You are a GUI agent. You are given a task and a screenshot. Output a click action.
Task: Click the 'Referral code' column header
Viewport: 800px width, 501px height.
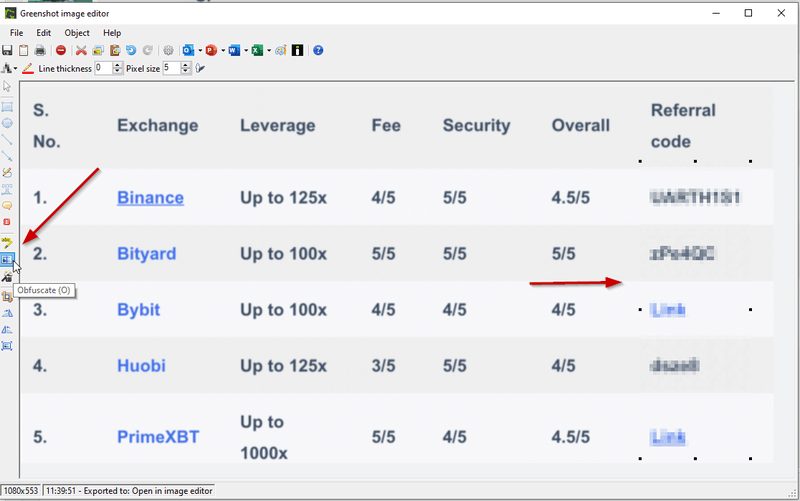(683, 126)
